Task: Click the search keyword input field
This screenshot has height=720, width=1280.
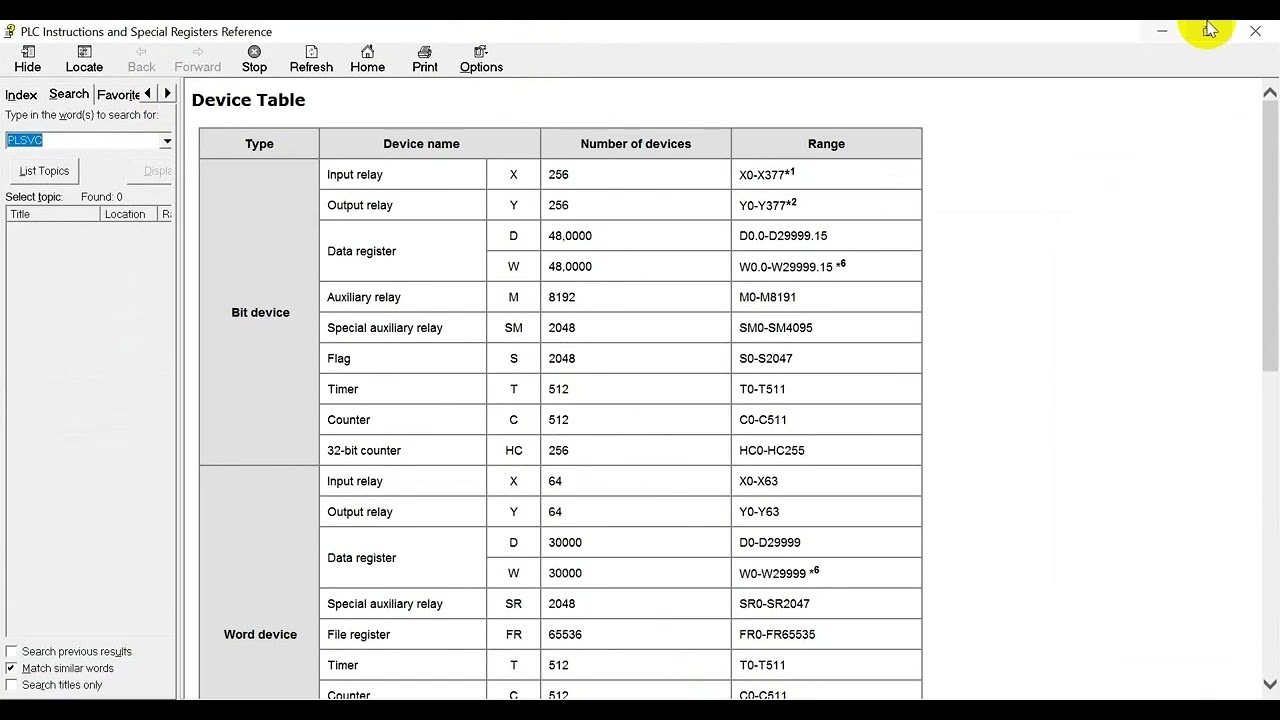Action: tap(83, 141)
